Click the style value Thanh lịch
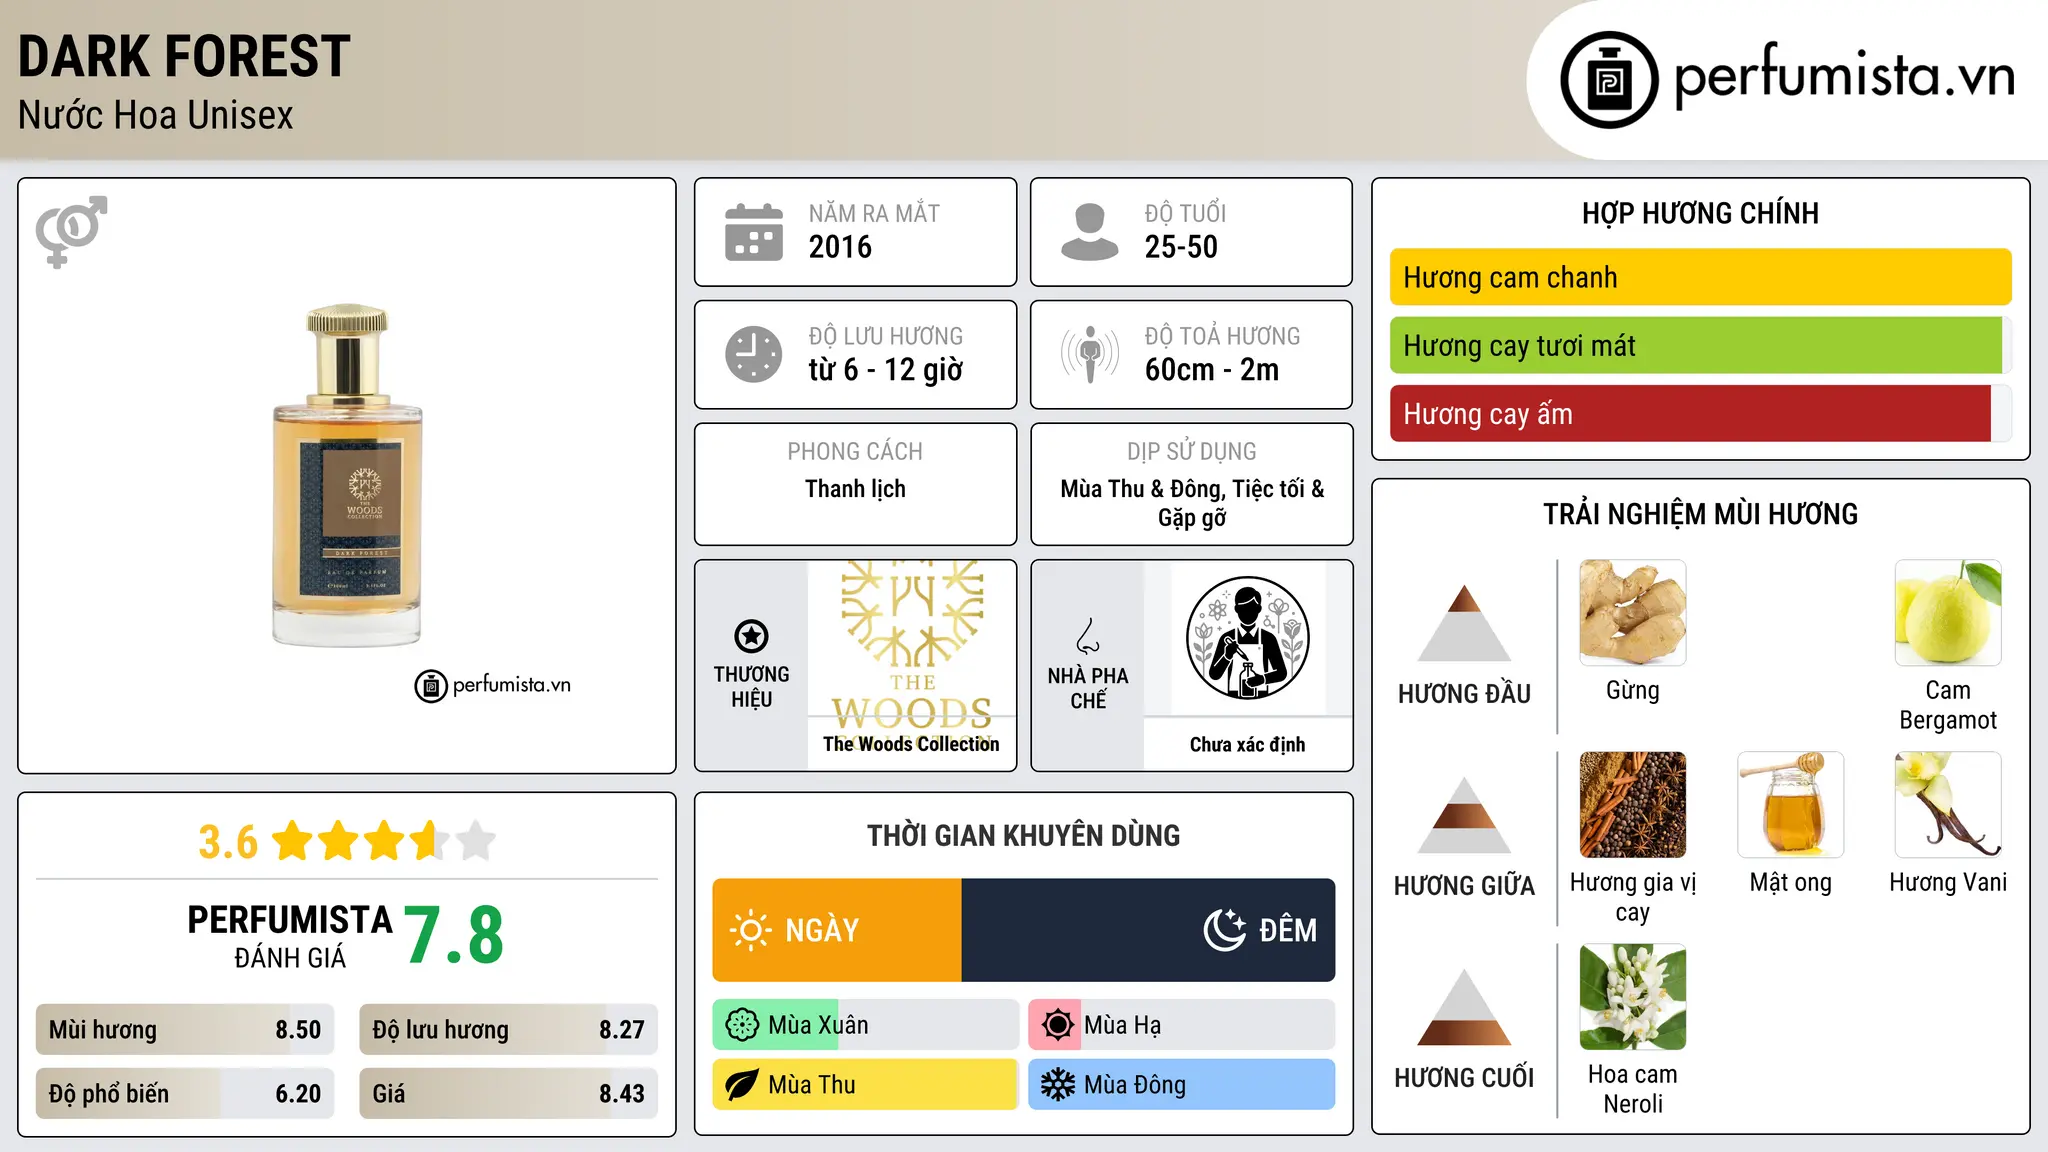The image size is (2048, 1152). pos(855,489)
